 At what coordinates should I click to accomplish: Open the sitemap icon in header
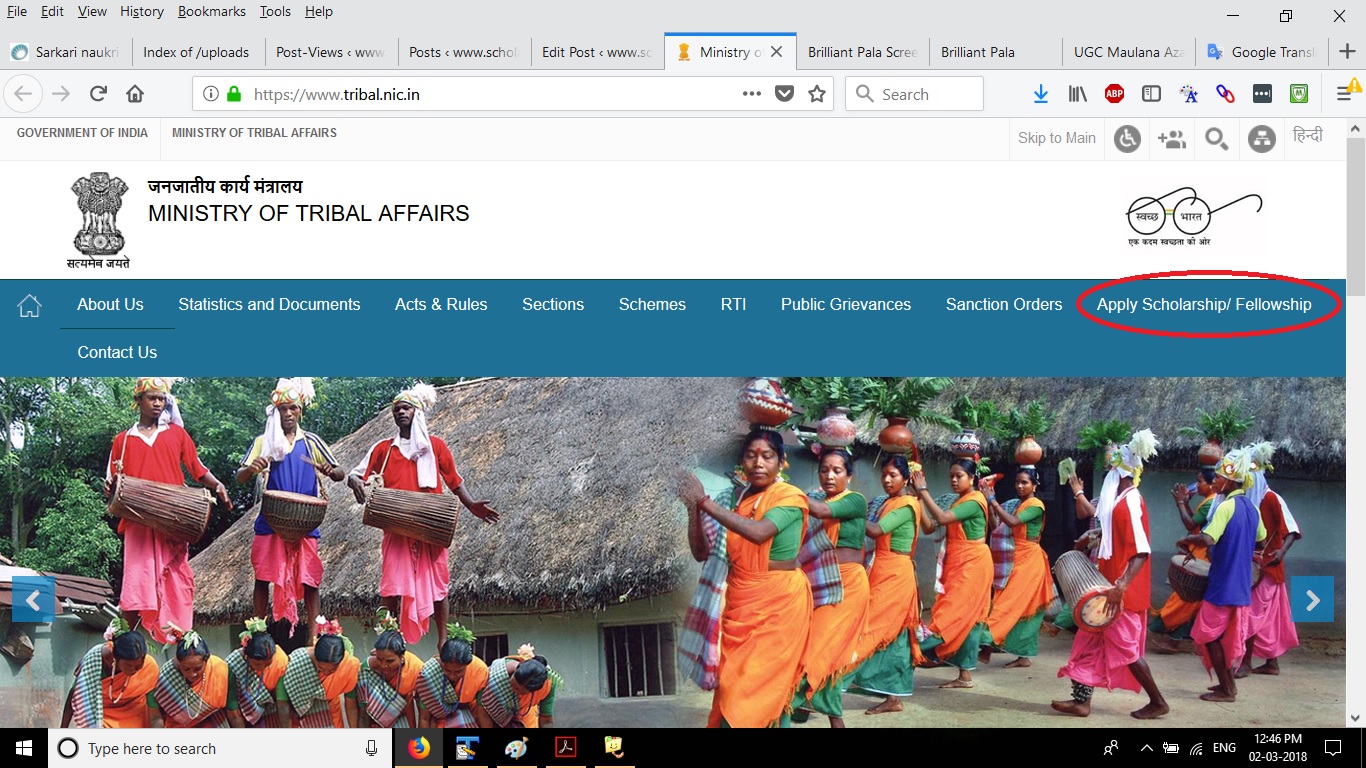point(1261,139)
